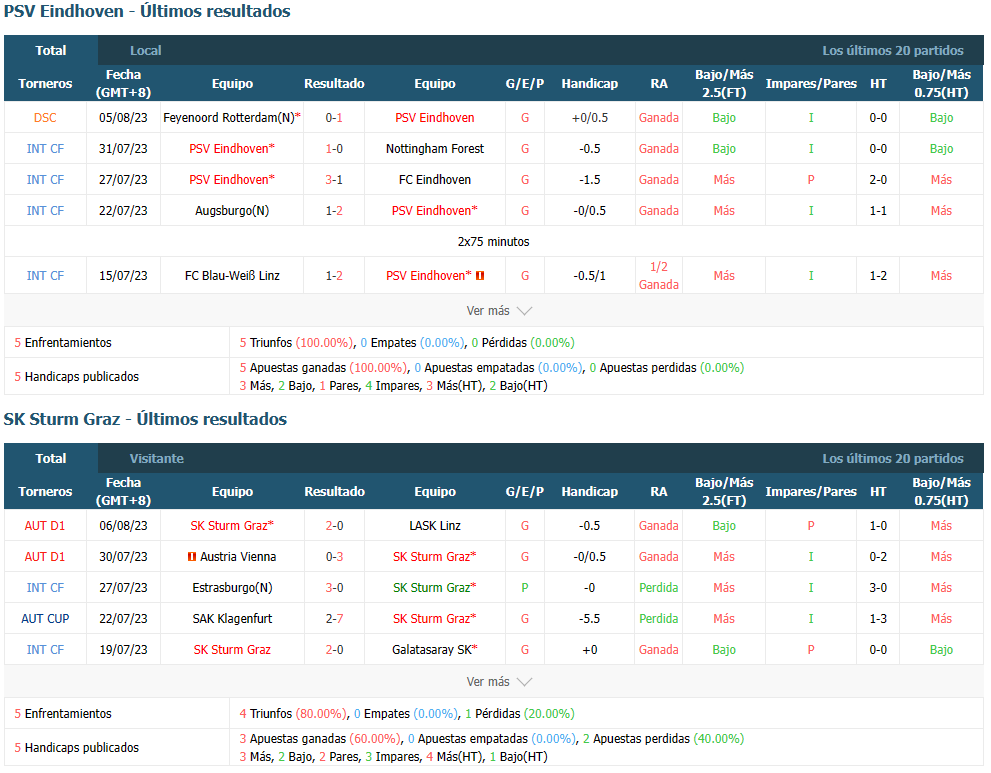Open Augsburgo(N) team link
The width and height of the screenshot is (991, 773).
point(232,210)
